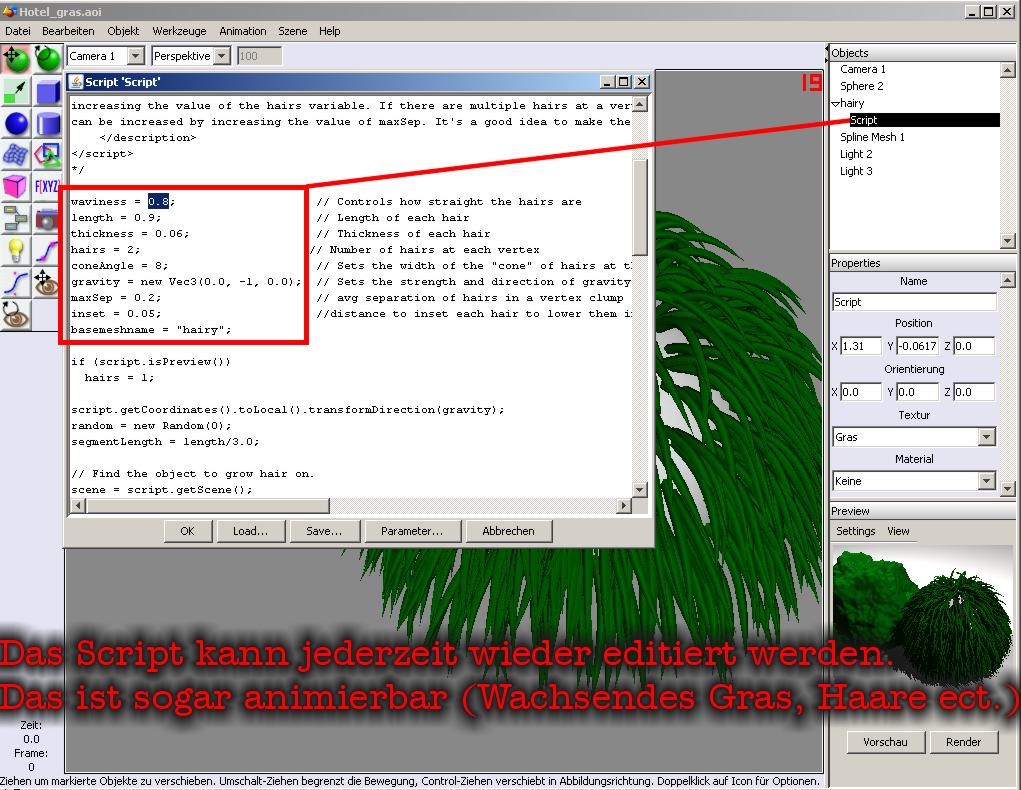Open the Preview View menu
The width and height of the screenshot is (1021, 790).
point(898,531)
